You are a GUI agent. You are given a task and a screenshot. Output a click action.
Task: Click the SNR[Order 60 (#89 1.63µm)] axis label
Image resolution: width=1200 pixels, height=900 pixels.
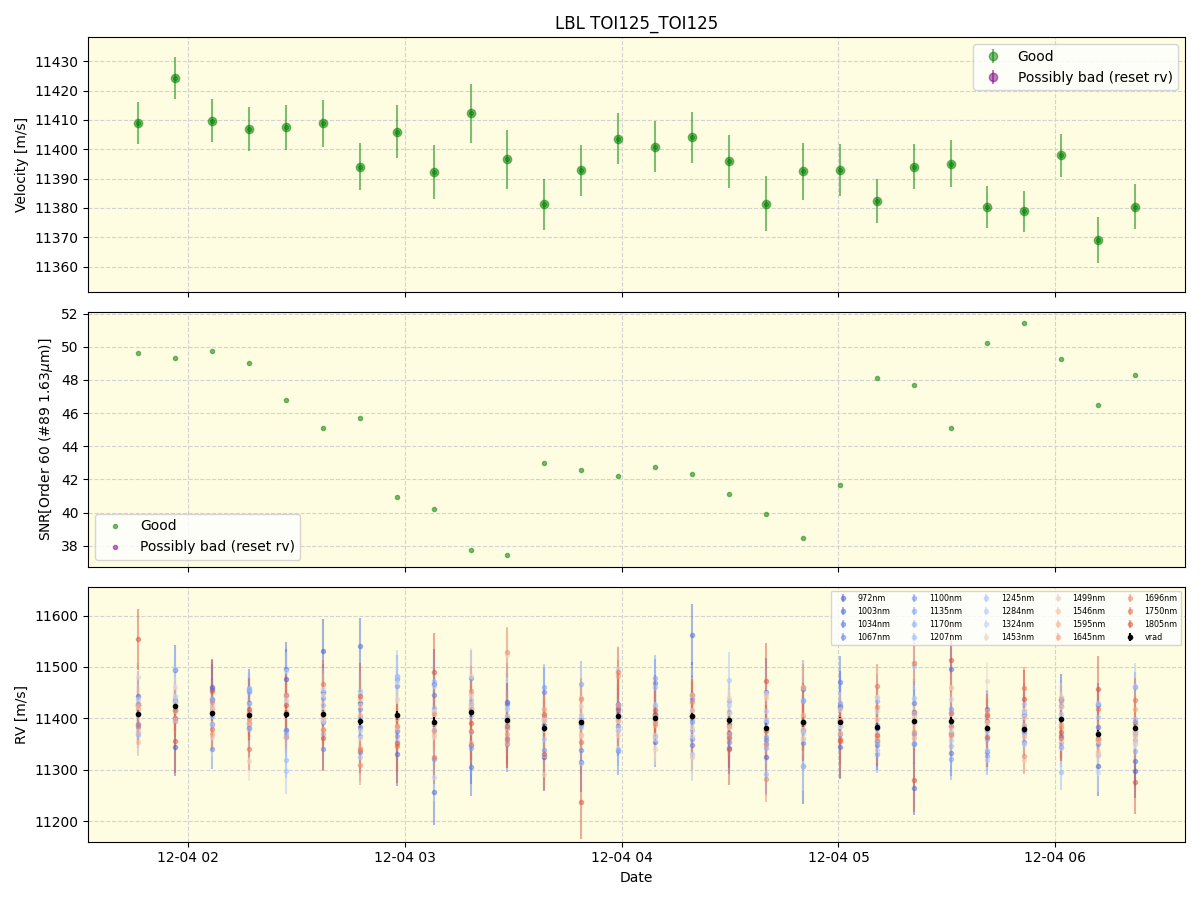click(x=45, y=439)
